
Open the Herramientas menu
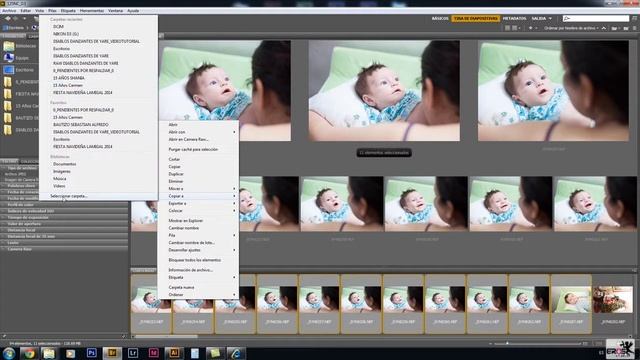coord(91,11)
